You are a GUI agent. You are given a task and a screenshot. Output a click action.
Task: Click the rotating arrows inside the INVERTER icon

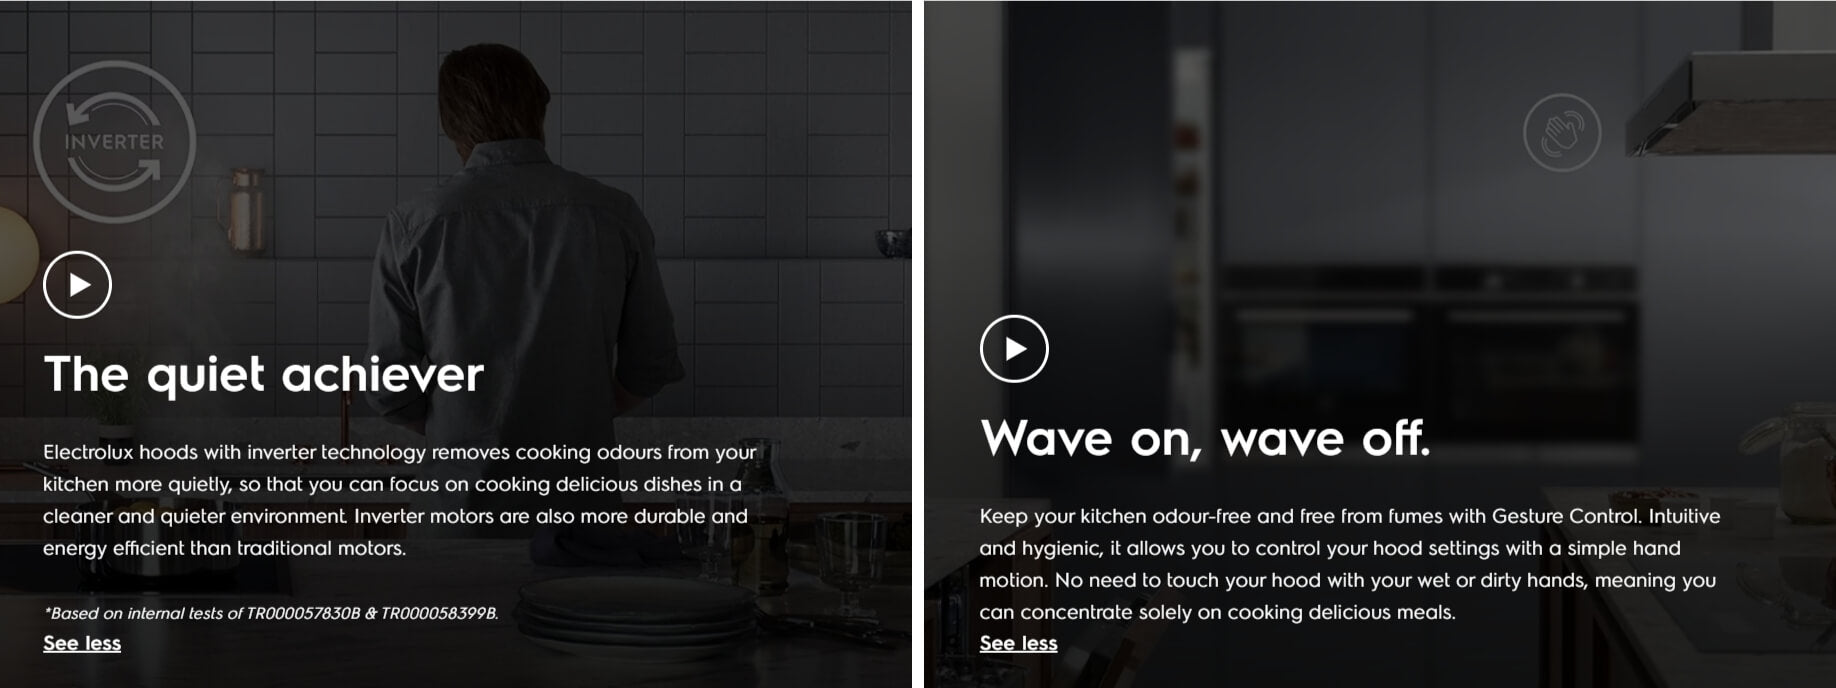(x=114, y=141)
